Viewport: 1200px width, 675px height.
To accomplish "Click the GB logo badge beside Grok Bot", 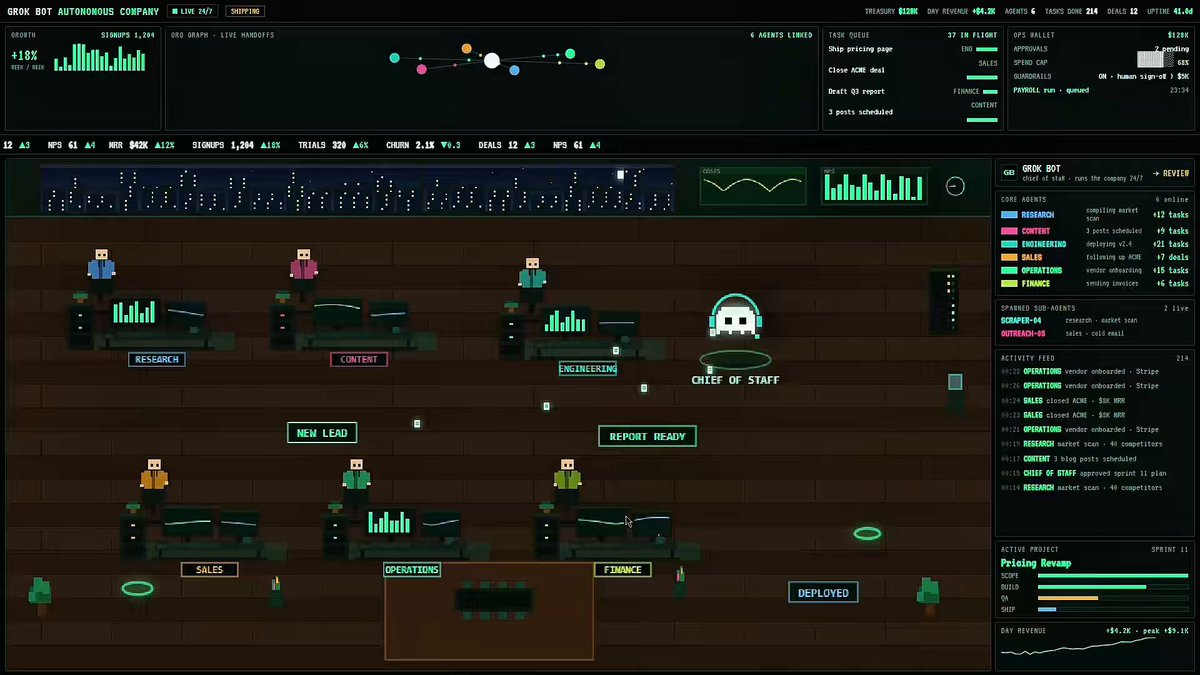I will (1009, 173).
